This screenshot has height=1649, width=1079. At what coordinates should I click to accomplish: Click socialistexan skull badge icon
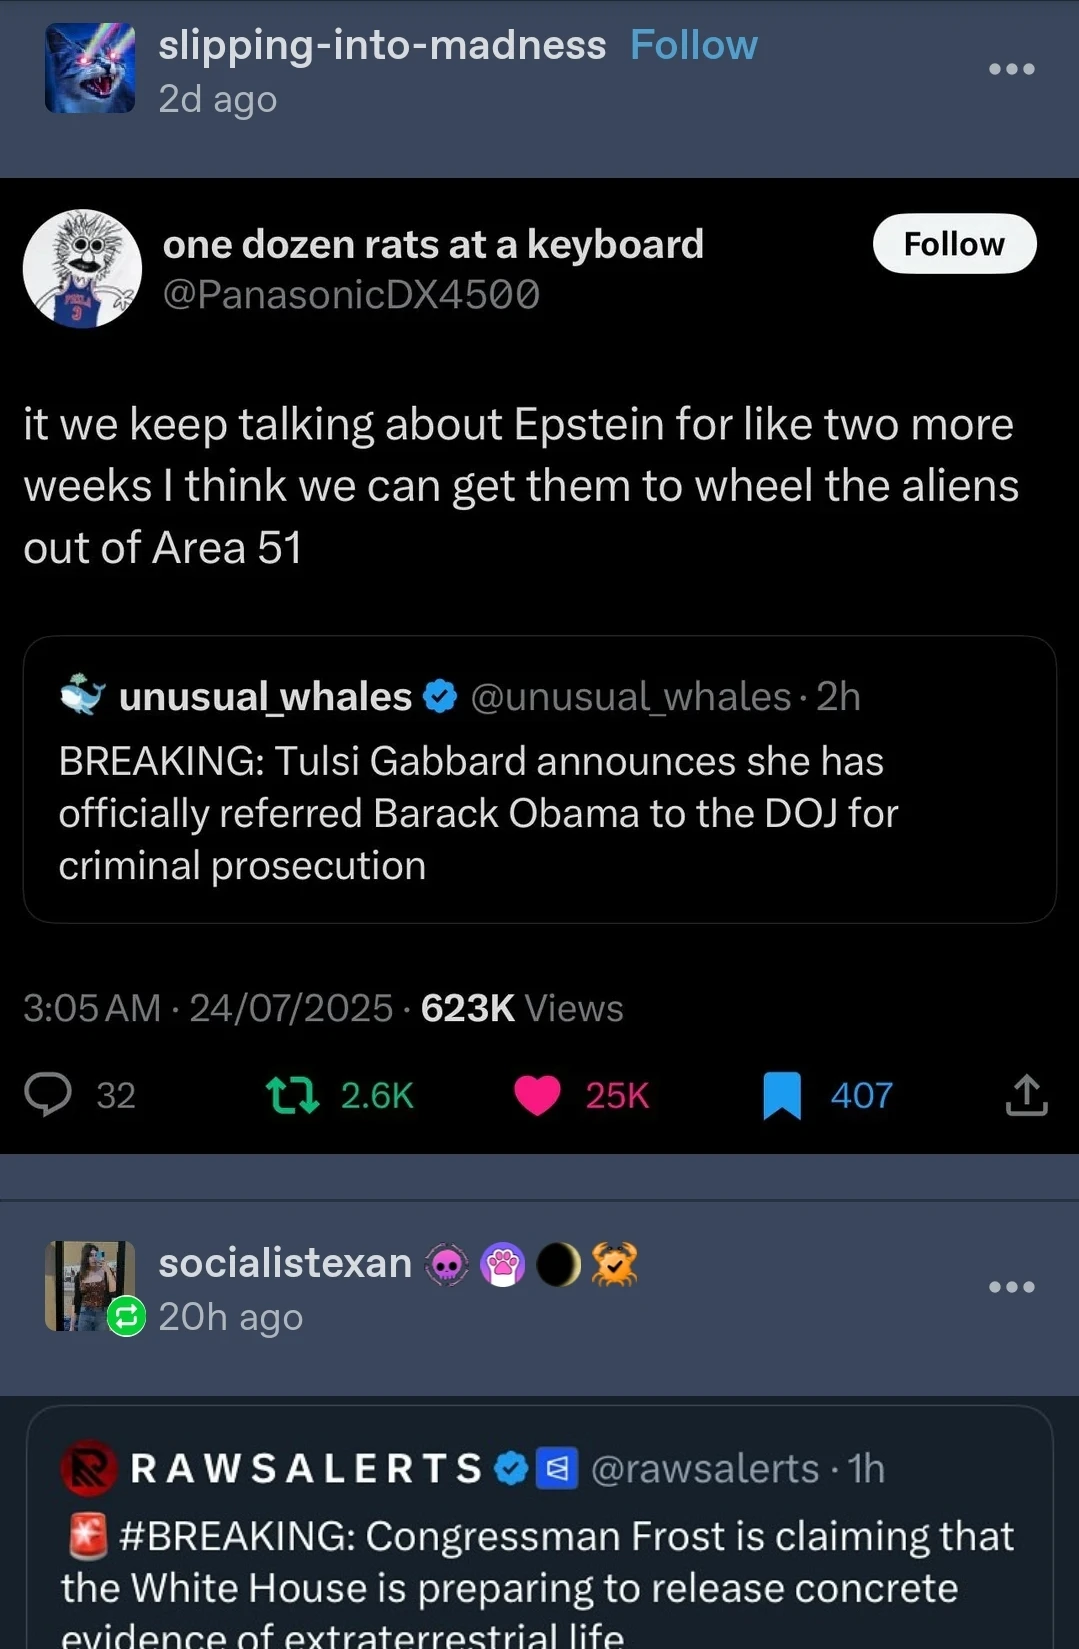[447, 1265]
